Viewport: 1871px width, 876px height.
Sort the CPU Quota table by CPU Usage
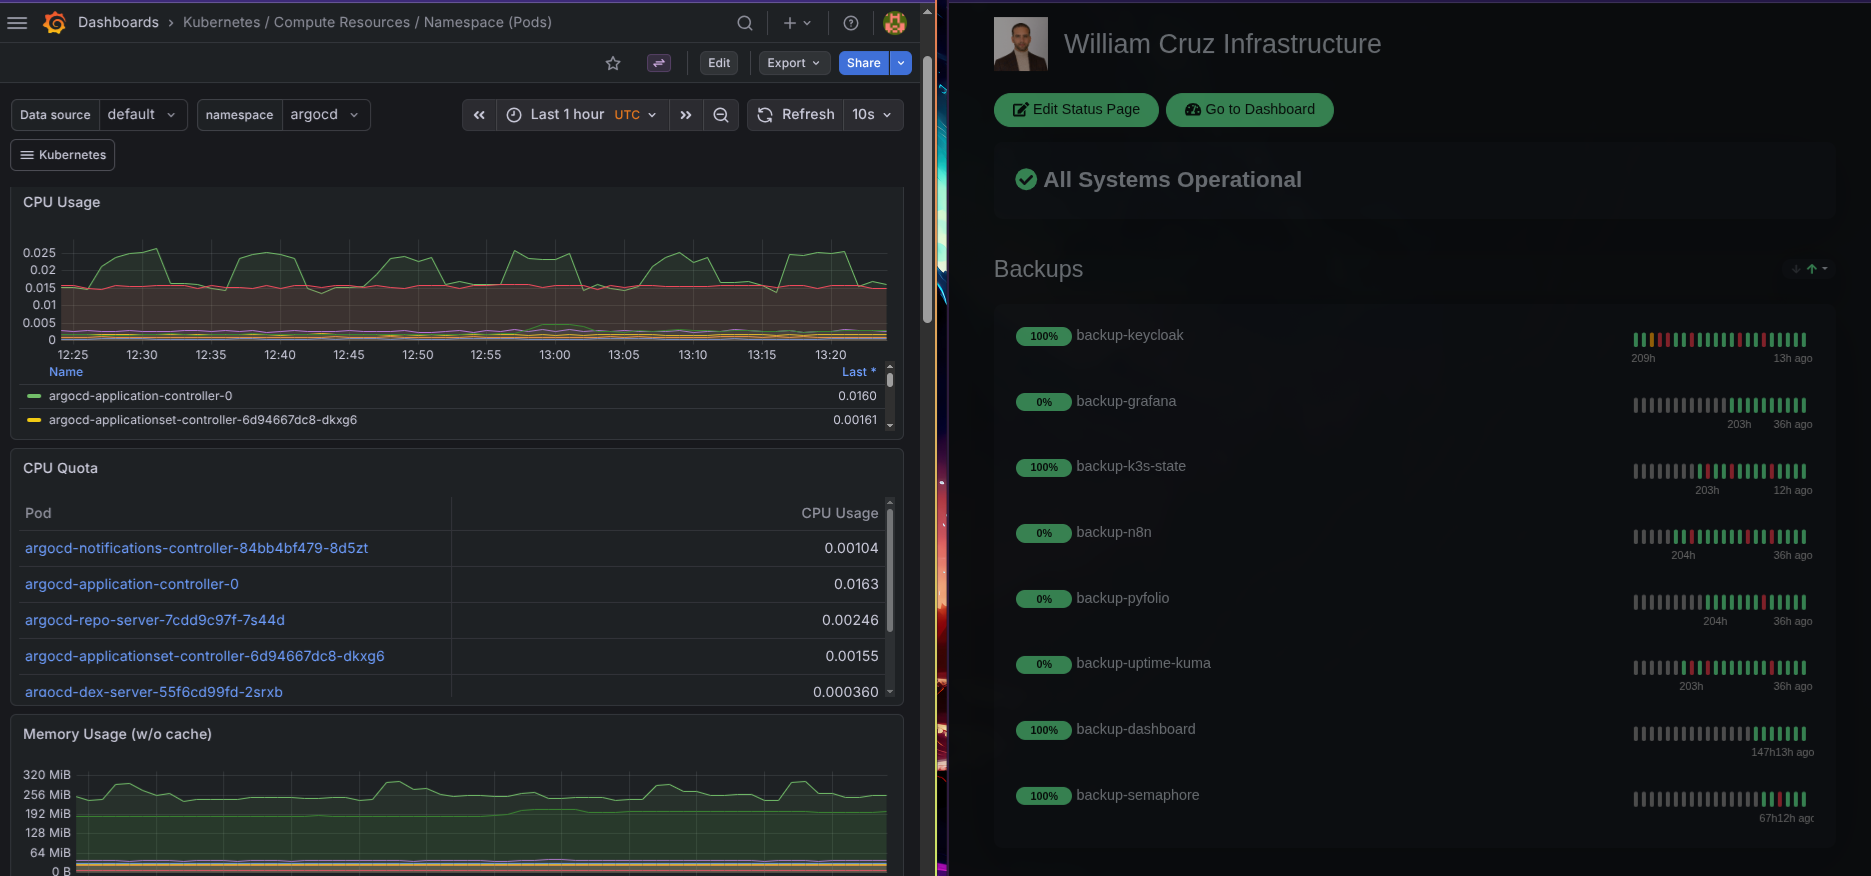tap(840, 513)
